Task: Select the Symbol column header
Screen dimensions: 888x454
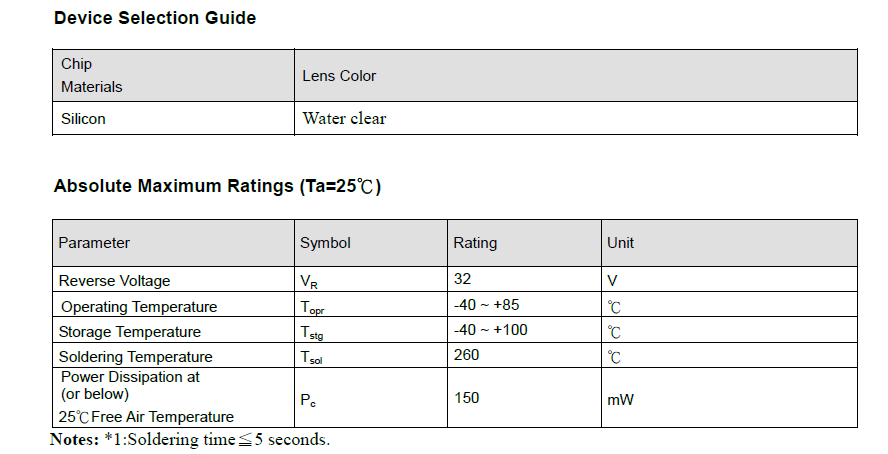Action: 325,243
